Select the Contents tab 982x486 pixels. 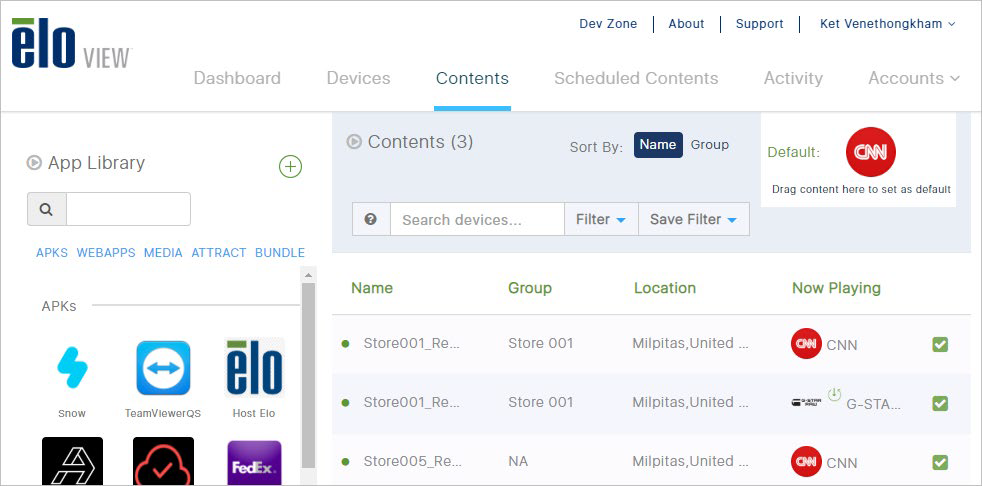[x=472, y=78]
